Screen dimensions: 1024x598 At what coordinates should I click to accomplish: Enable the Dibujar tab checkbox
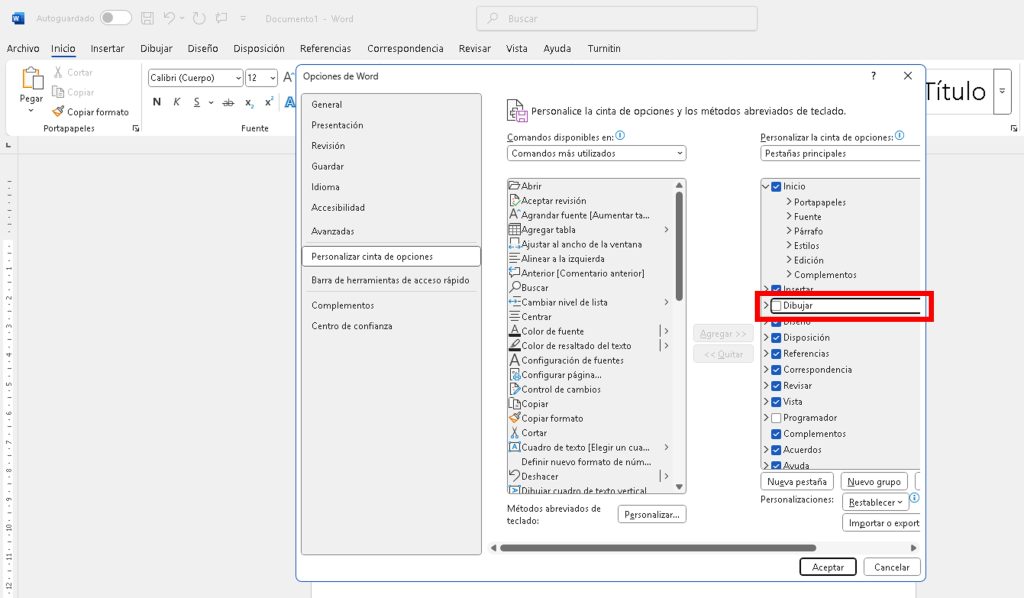(776, 306)
